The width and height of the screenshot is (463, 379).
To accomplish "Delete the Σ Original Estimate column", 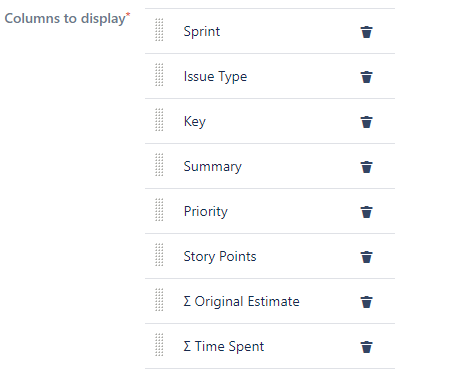I will tap(366, 302).
